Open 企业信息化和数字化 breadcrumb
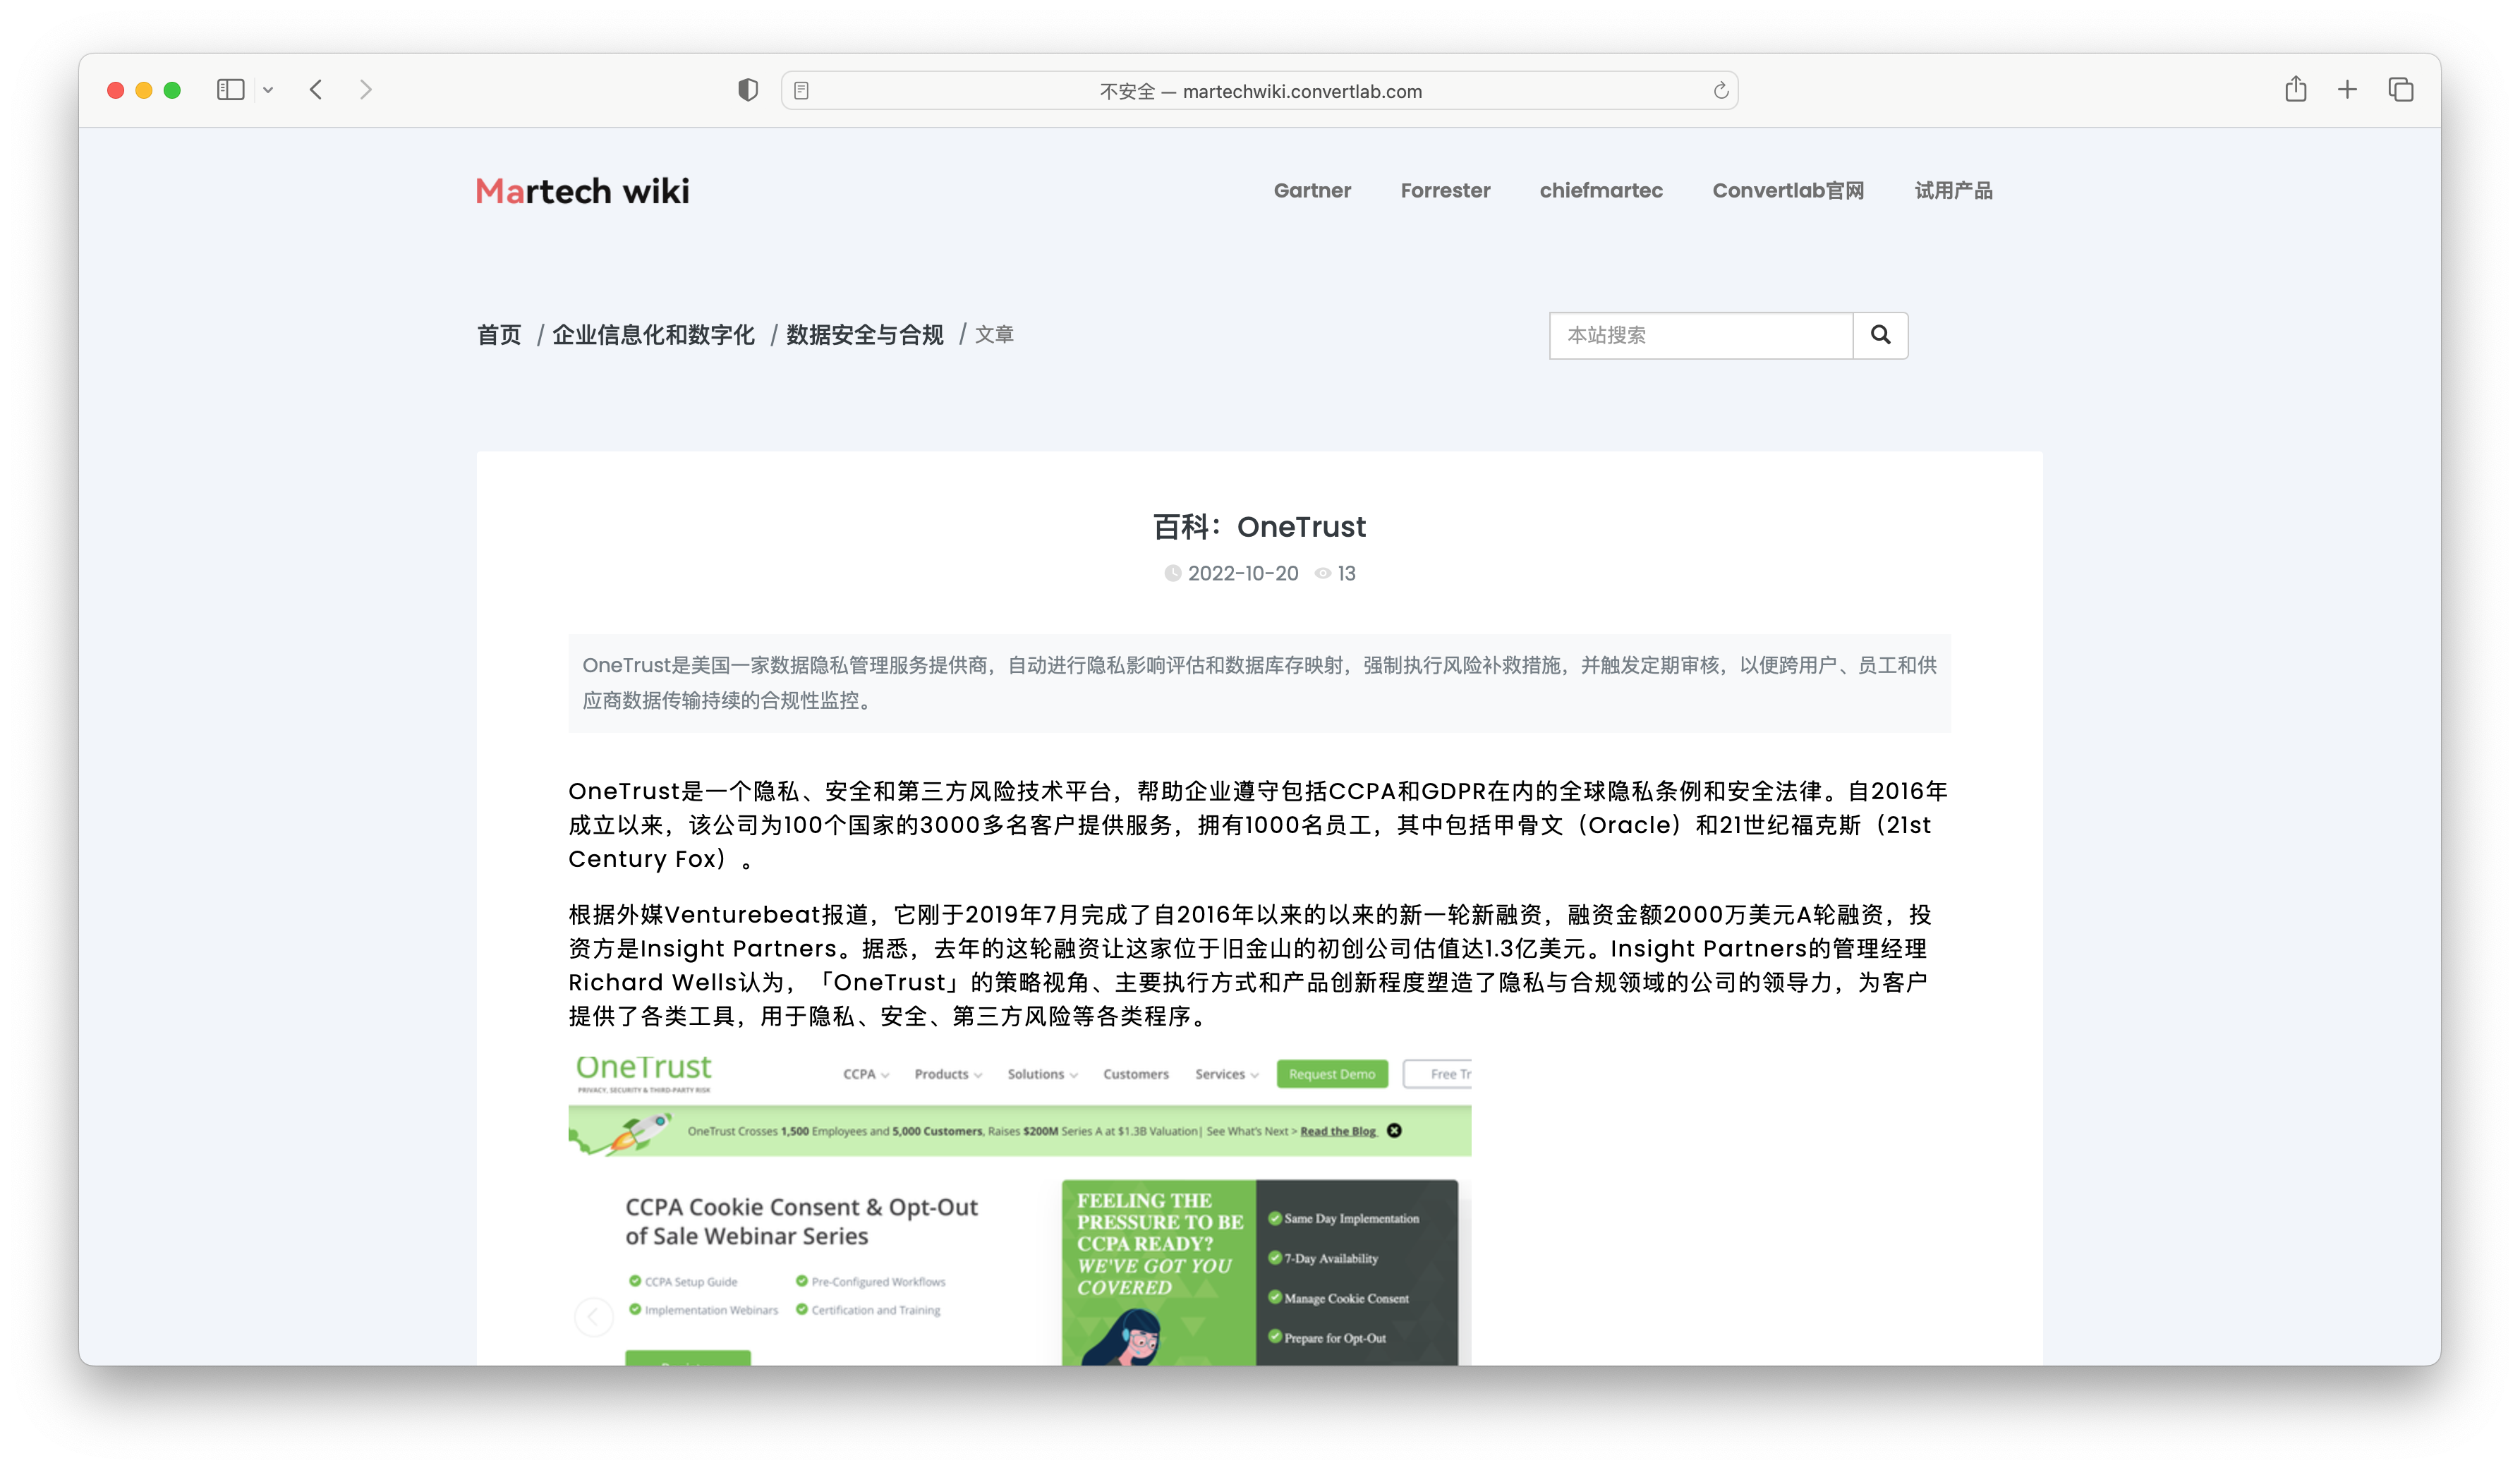This screenshot has height=1470, width=2520. click(653, 335)
